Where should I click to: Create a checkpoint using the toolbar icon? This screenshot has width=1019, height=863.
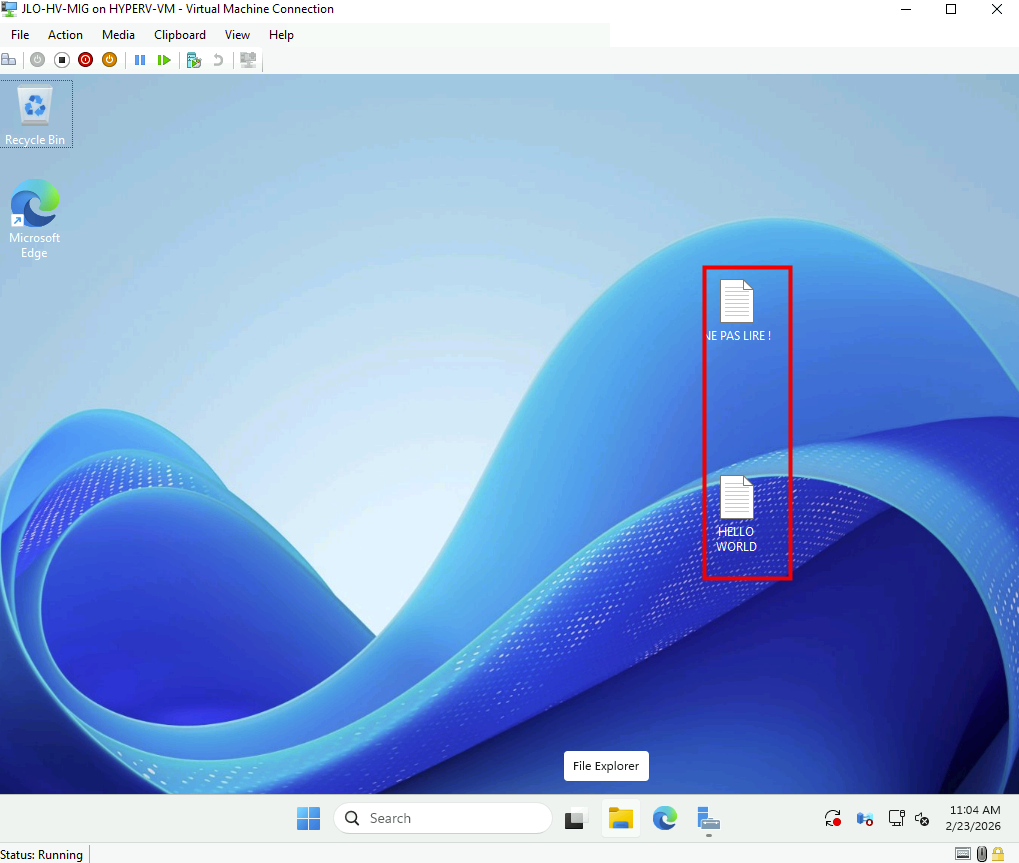click(194, 60)
